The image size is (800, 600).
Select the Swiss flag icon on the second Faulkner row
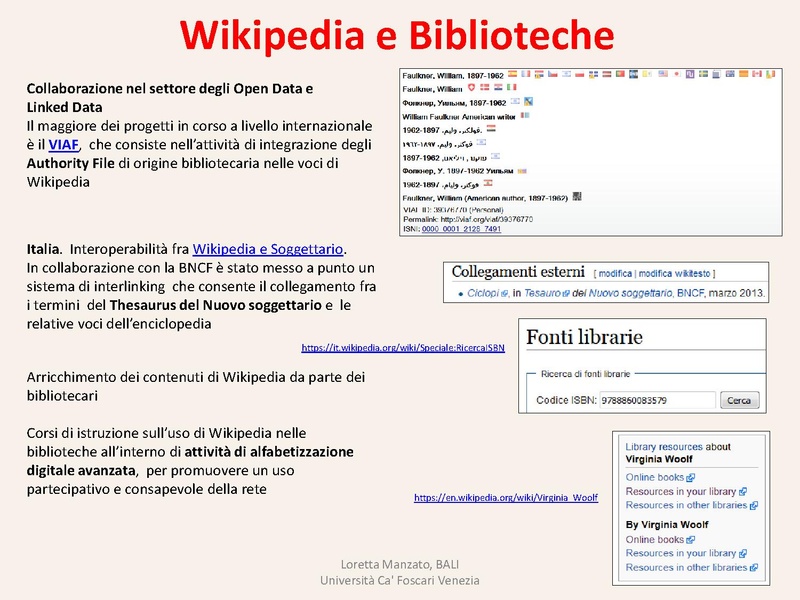pyautogui.click(x=471, y=86)
